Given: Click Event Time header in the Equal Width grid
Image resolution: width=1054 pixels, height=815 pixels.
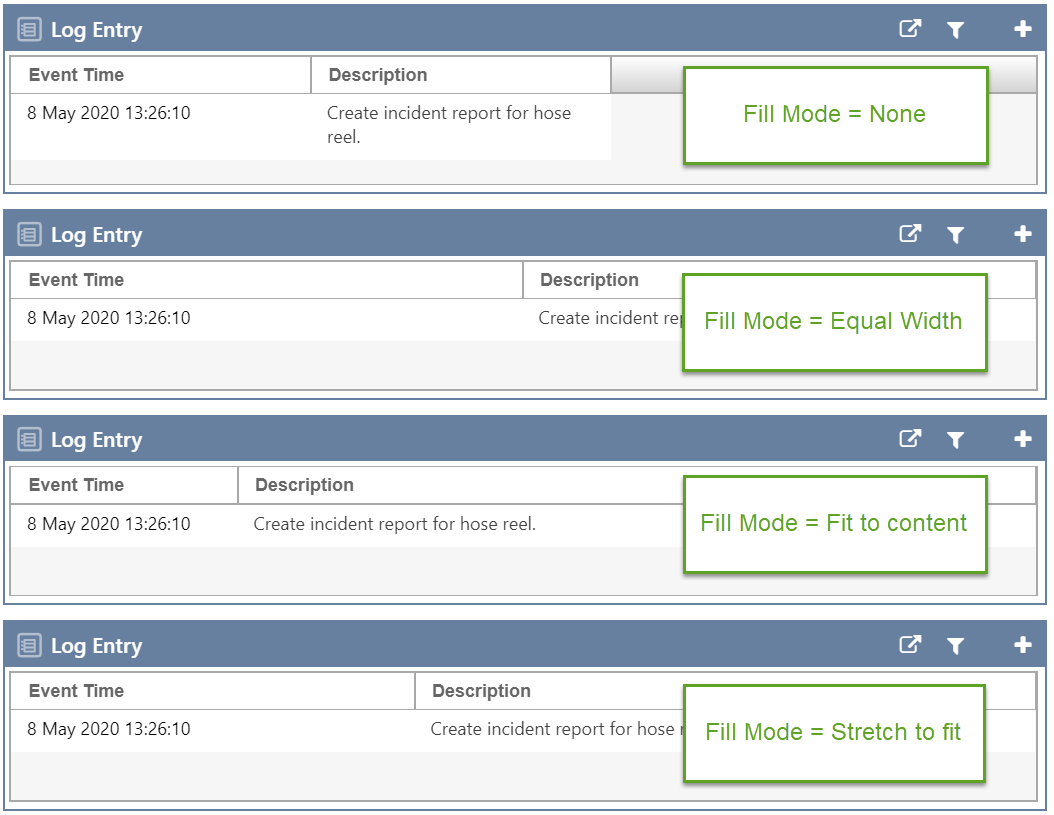Looking at the screenshot, I should [x=77, y=280].
